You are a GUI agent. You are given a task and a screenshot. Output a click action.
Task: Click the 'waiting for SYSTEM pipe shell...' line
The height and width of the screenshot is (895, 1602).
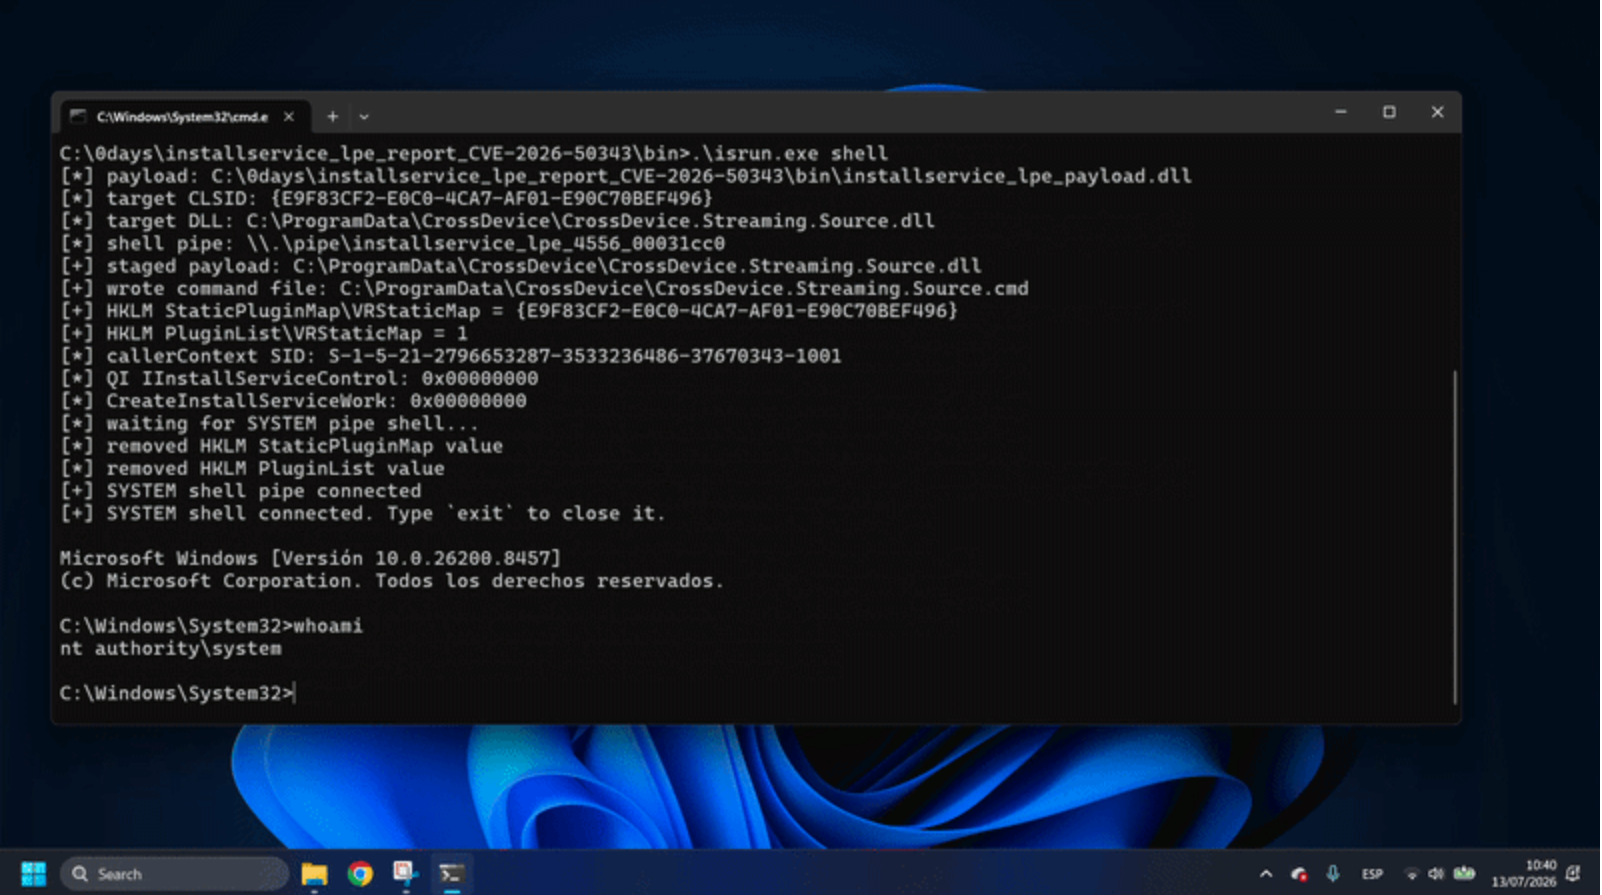pos(269,424)
